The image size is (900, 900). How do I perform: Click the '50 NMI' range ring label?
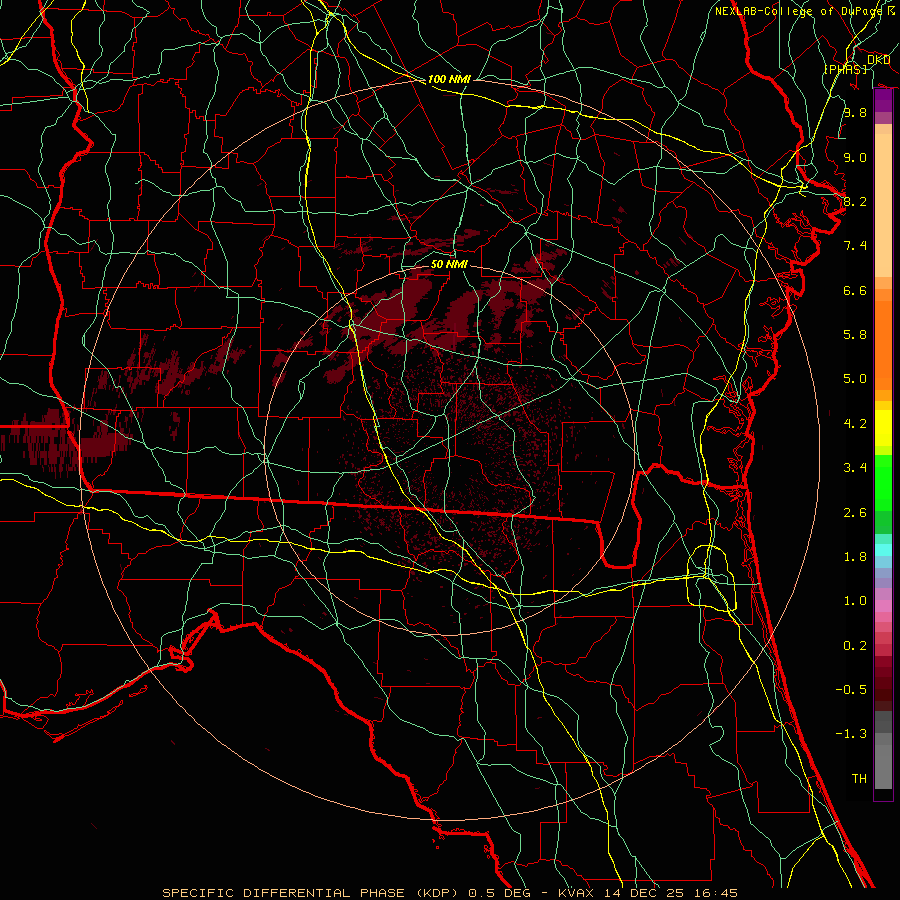coord(449,264)
